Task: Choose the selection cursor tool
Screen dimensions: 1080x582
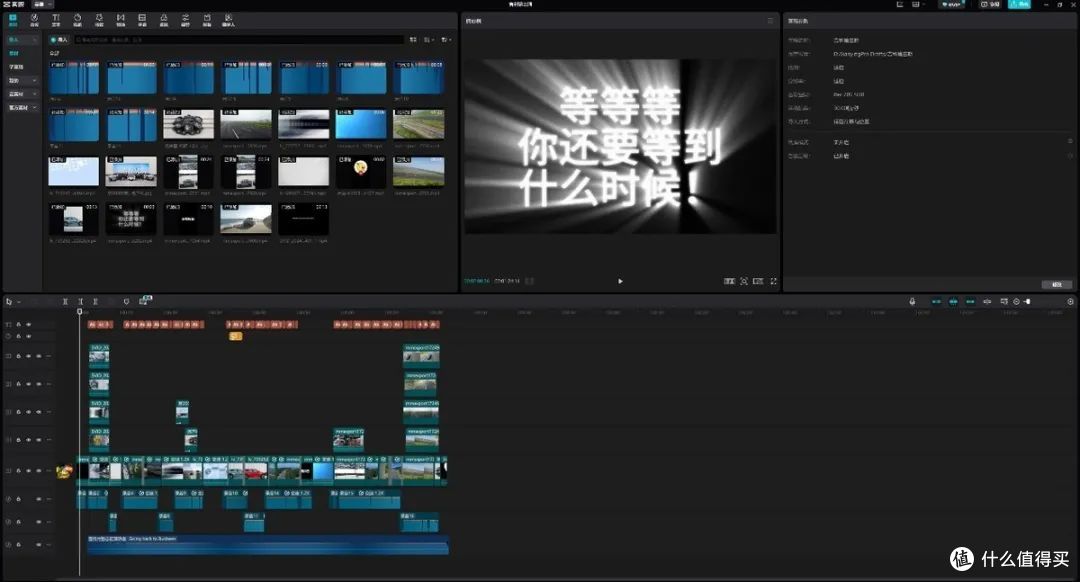Action: pos(9,302)
